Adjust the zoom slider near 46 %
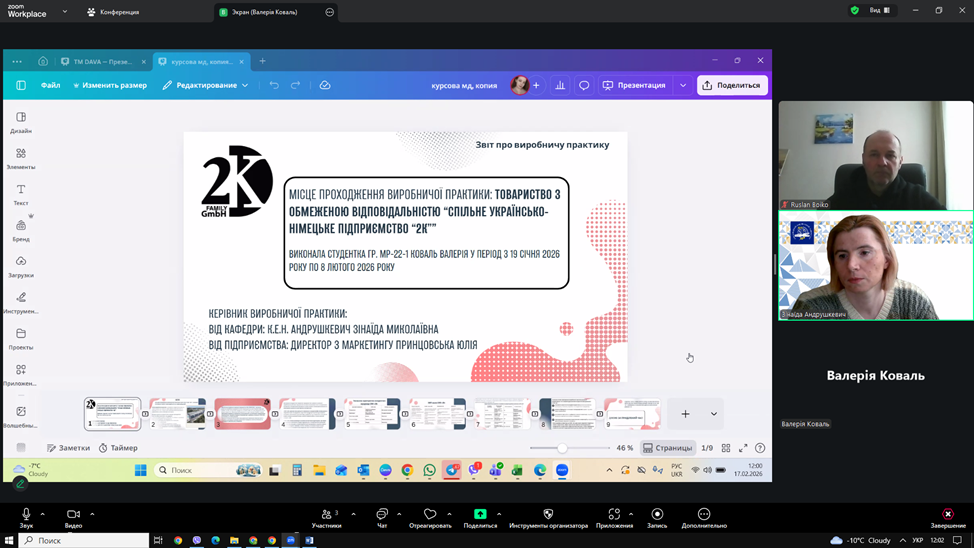This screenshot has width=974, height=548. pos(562,448)
